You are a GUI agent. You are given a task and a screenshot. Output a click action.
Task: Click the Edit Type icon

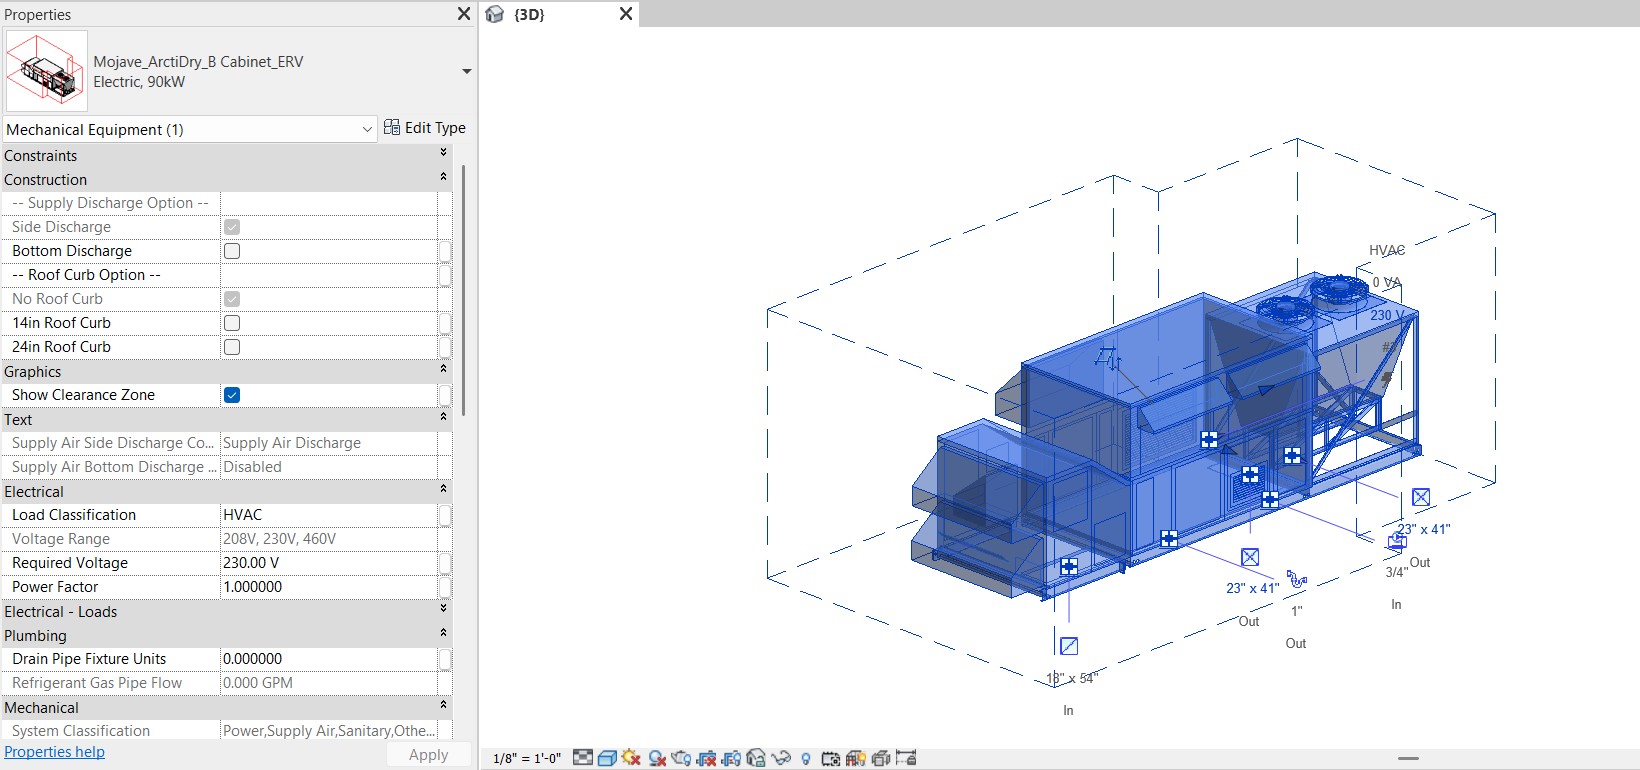click(x=392, y=127)
